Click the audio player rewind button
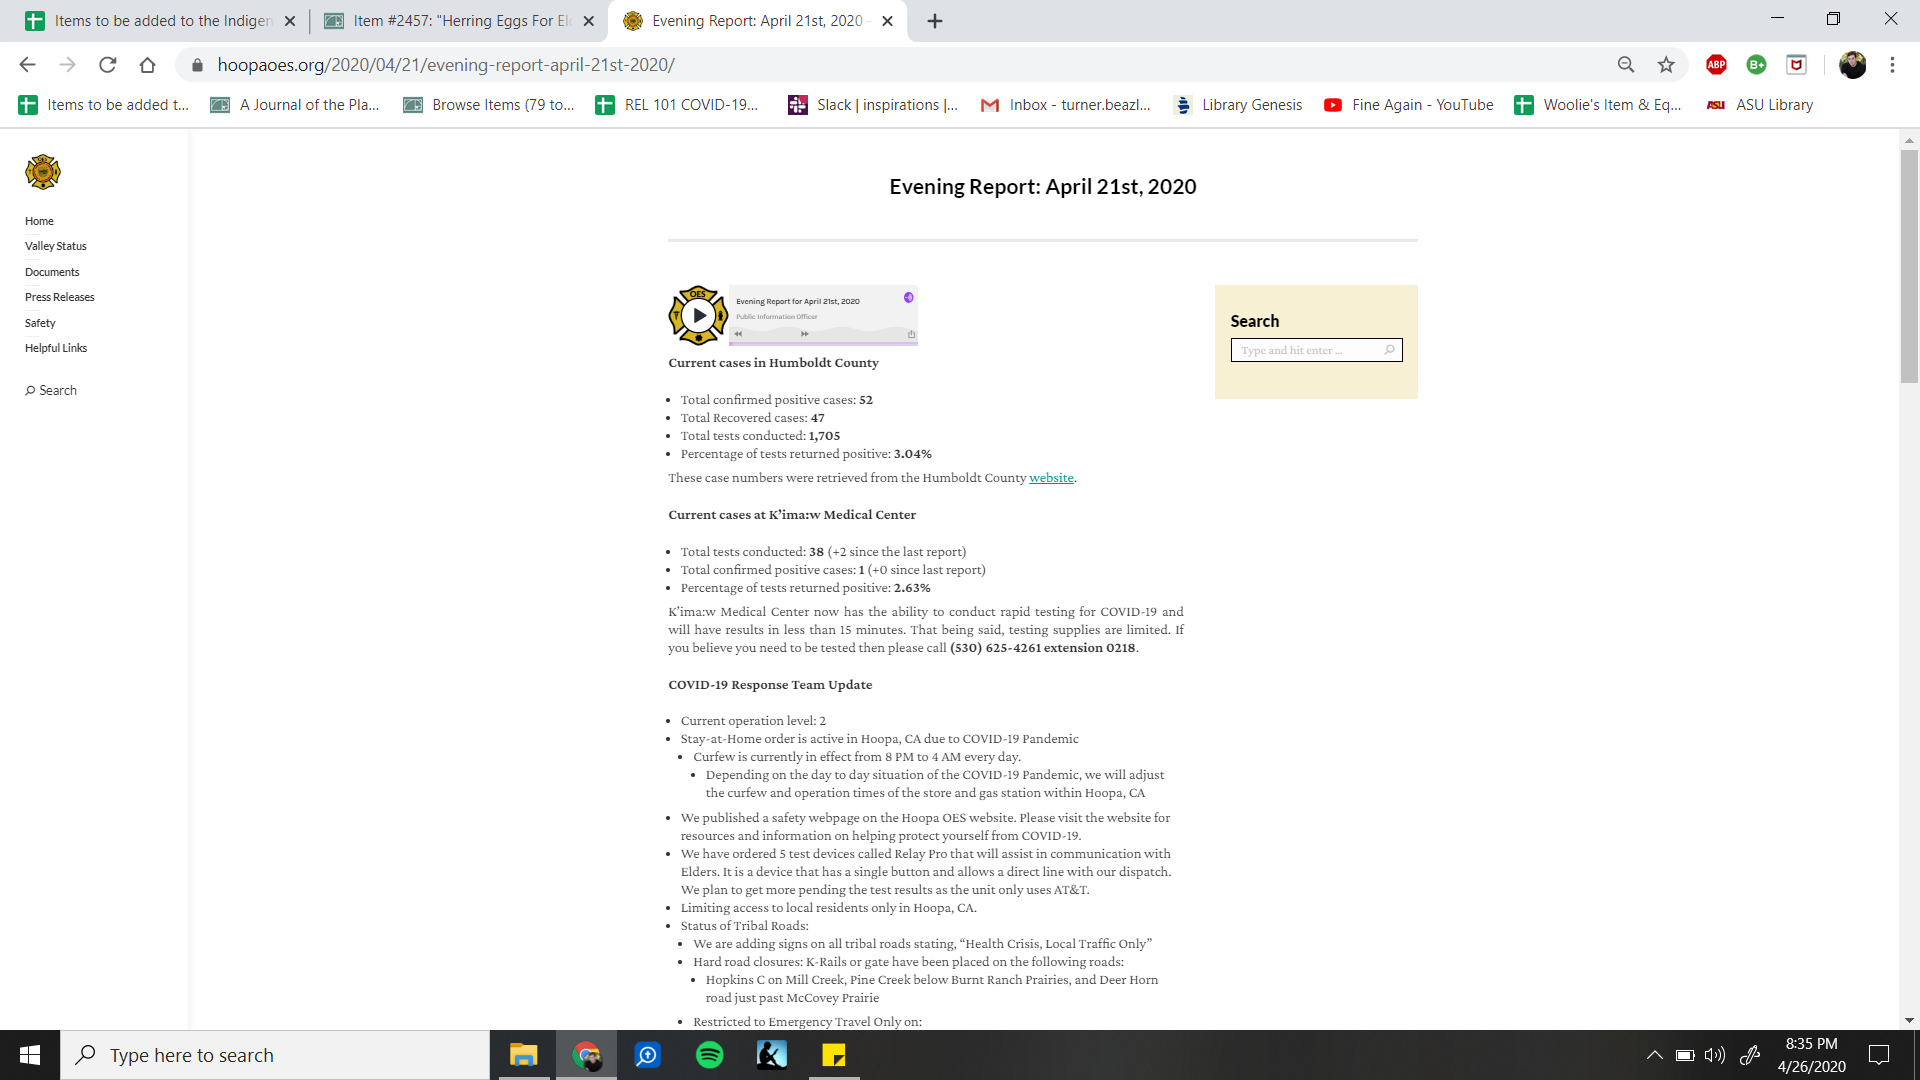The height and width of the screenshot is (1080, 1920). (739, 334)
